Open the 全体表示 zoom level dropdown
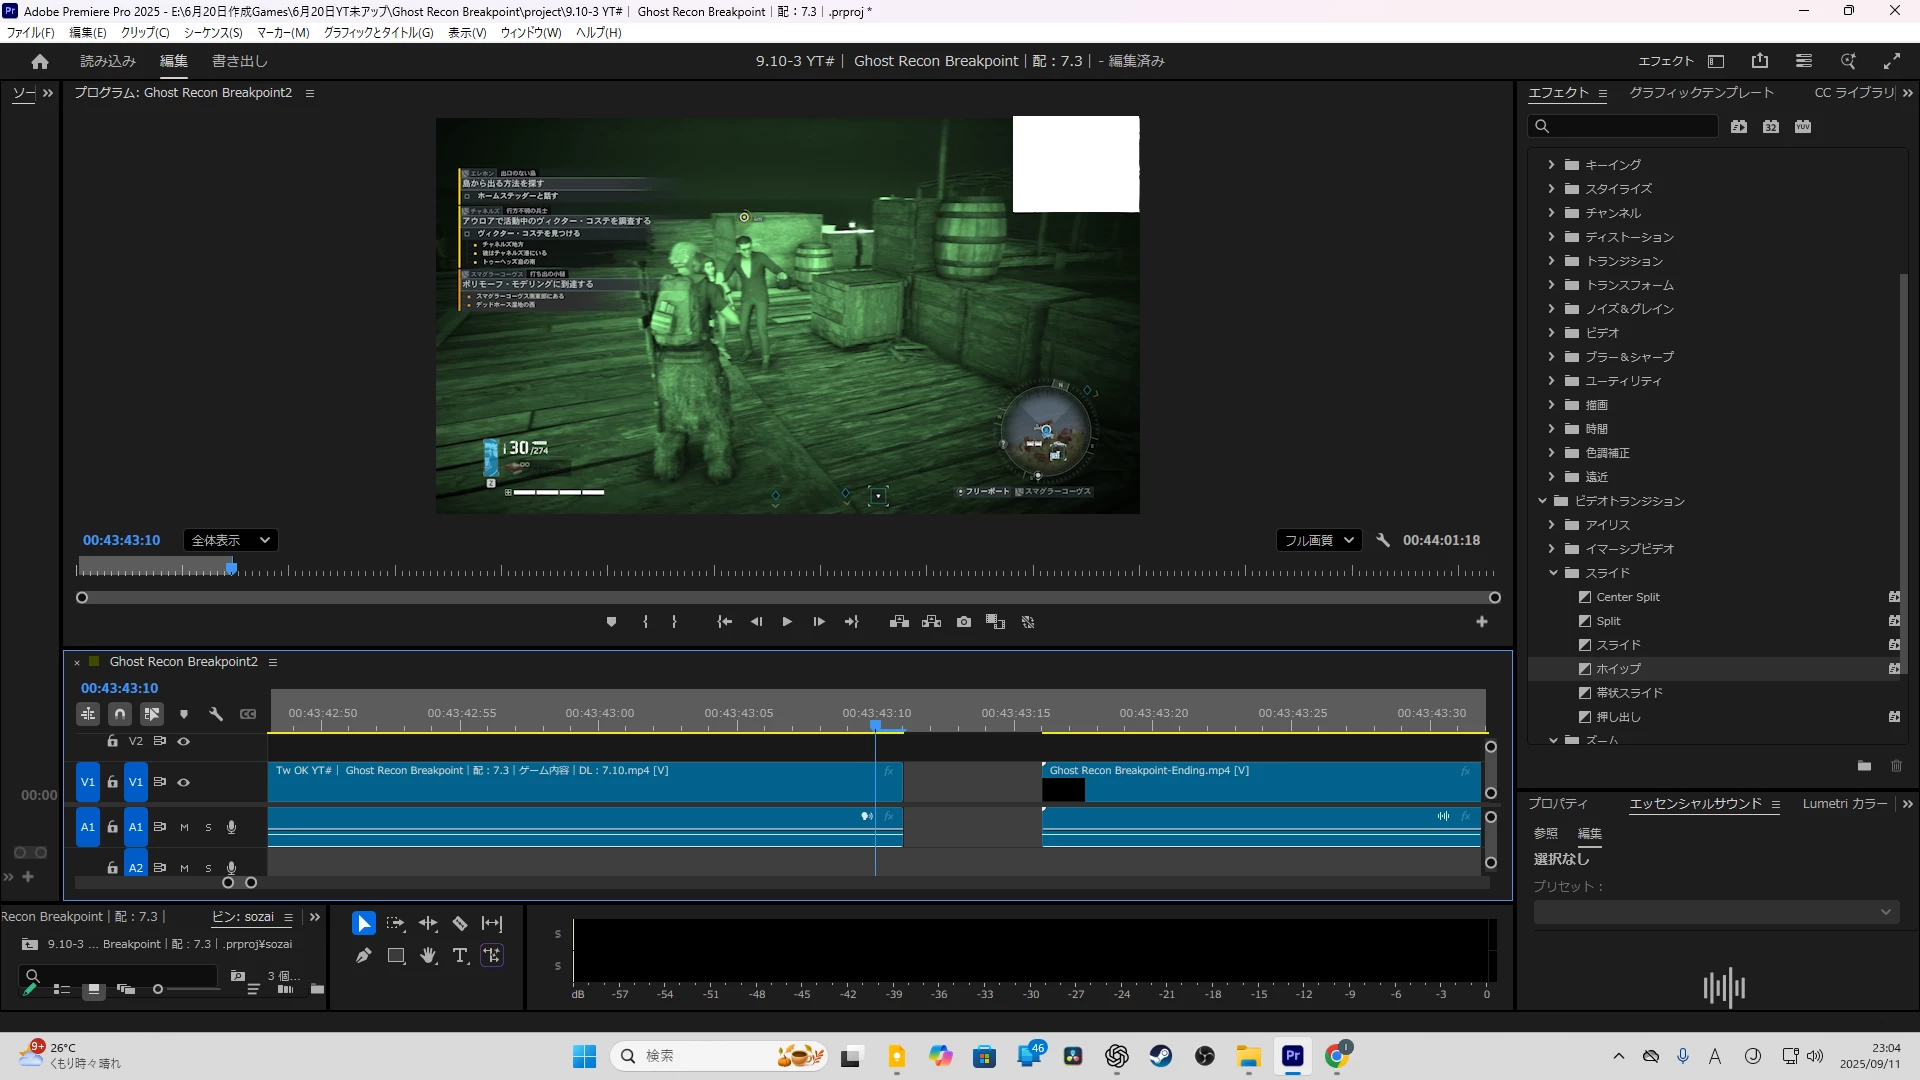 click(x=230, y=540)
